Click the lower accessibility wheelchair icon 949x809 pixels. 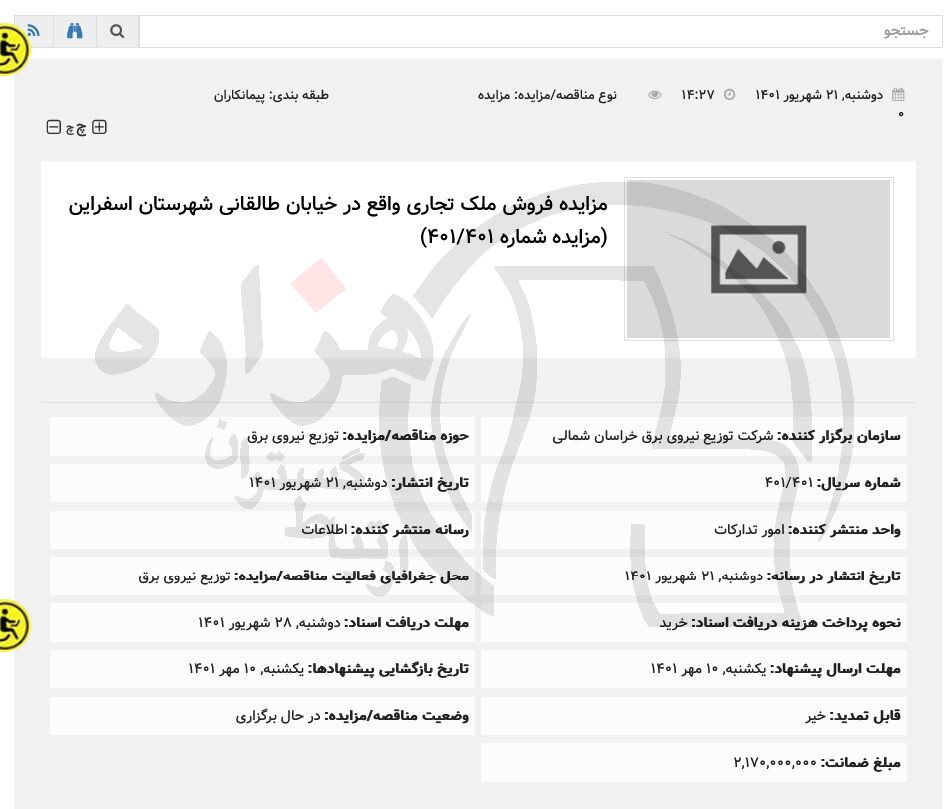tap(12, 625)
